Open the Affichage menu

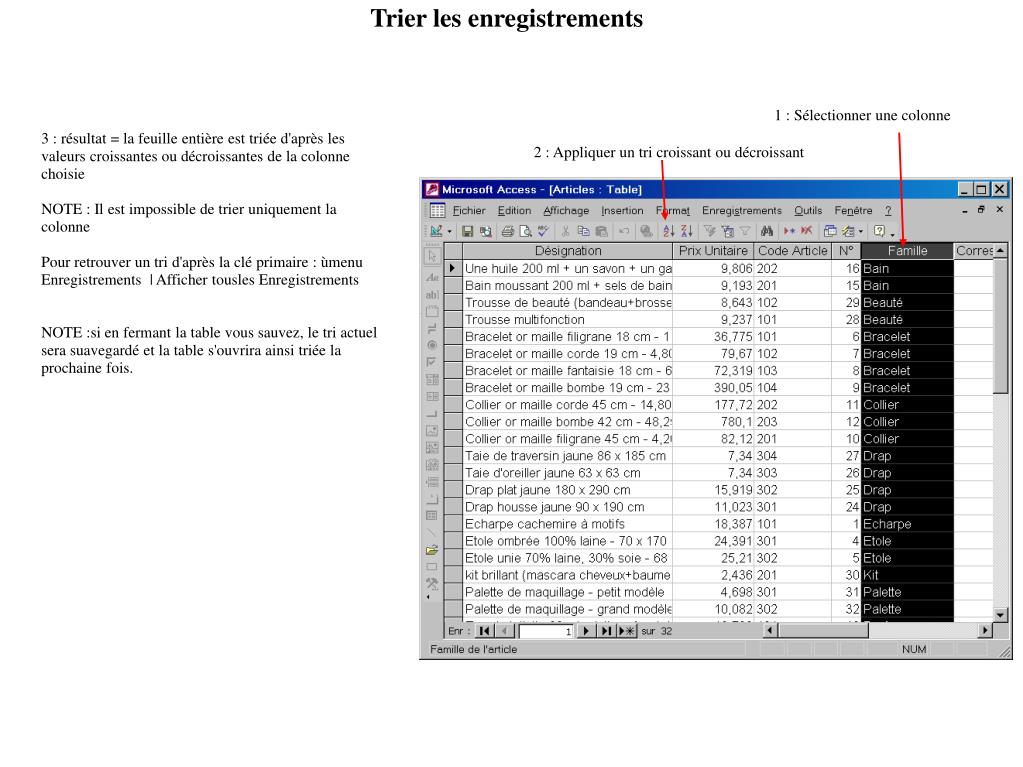[566, 211]
